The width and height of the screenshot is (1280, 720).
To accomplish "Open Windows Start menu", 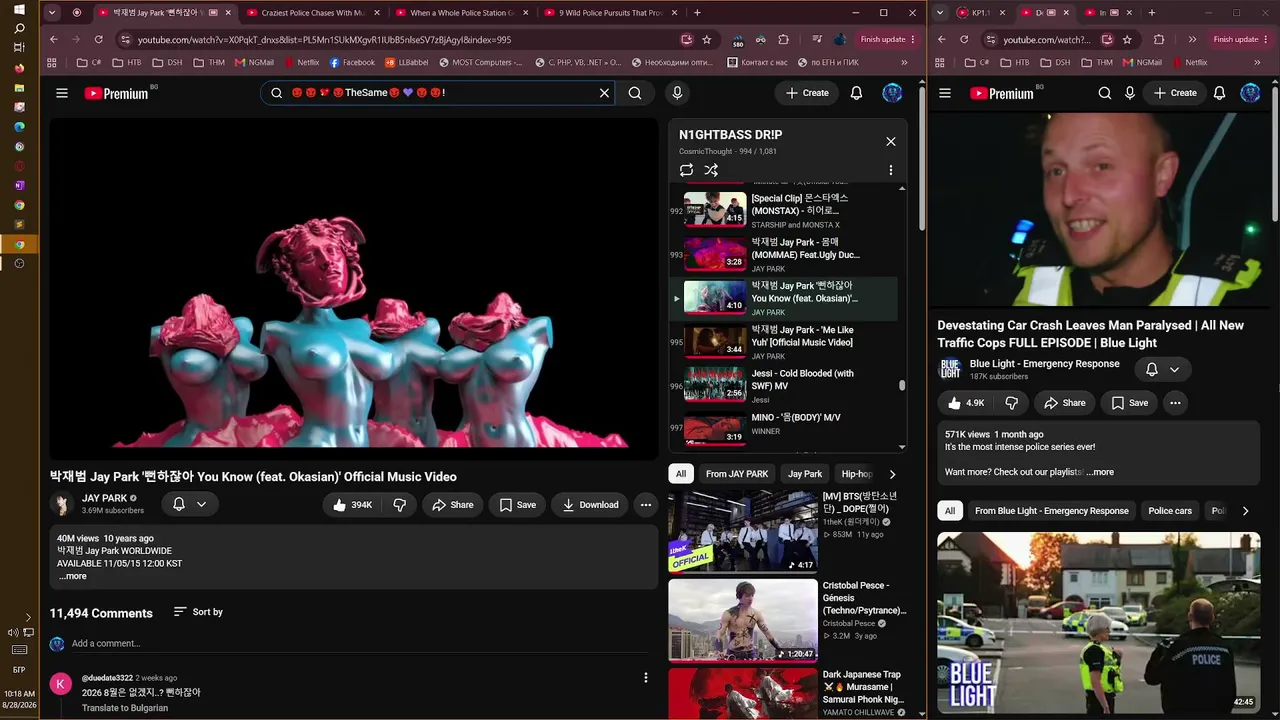I will (x=19, y=9).
